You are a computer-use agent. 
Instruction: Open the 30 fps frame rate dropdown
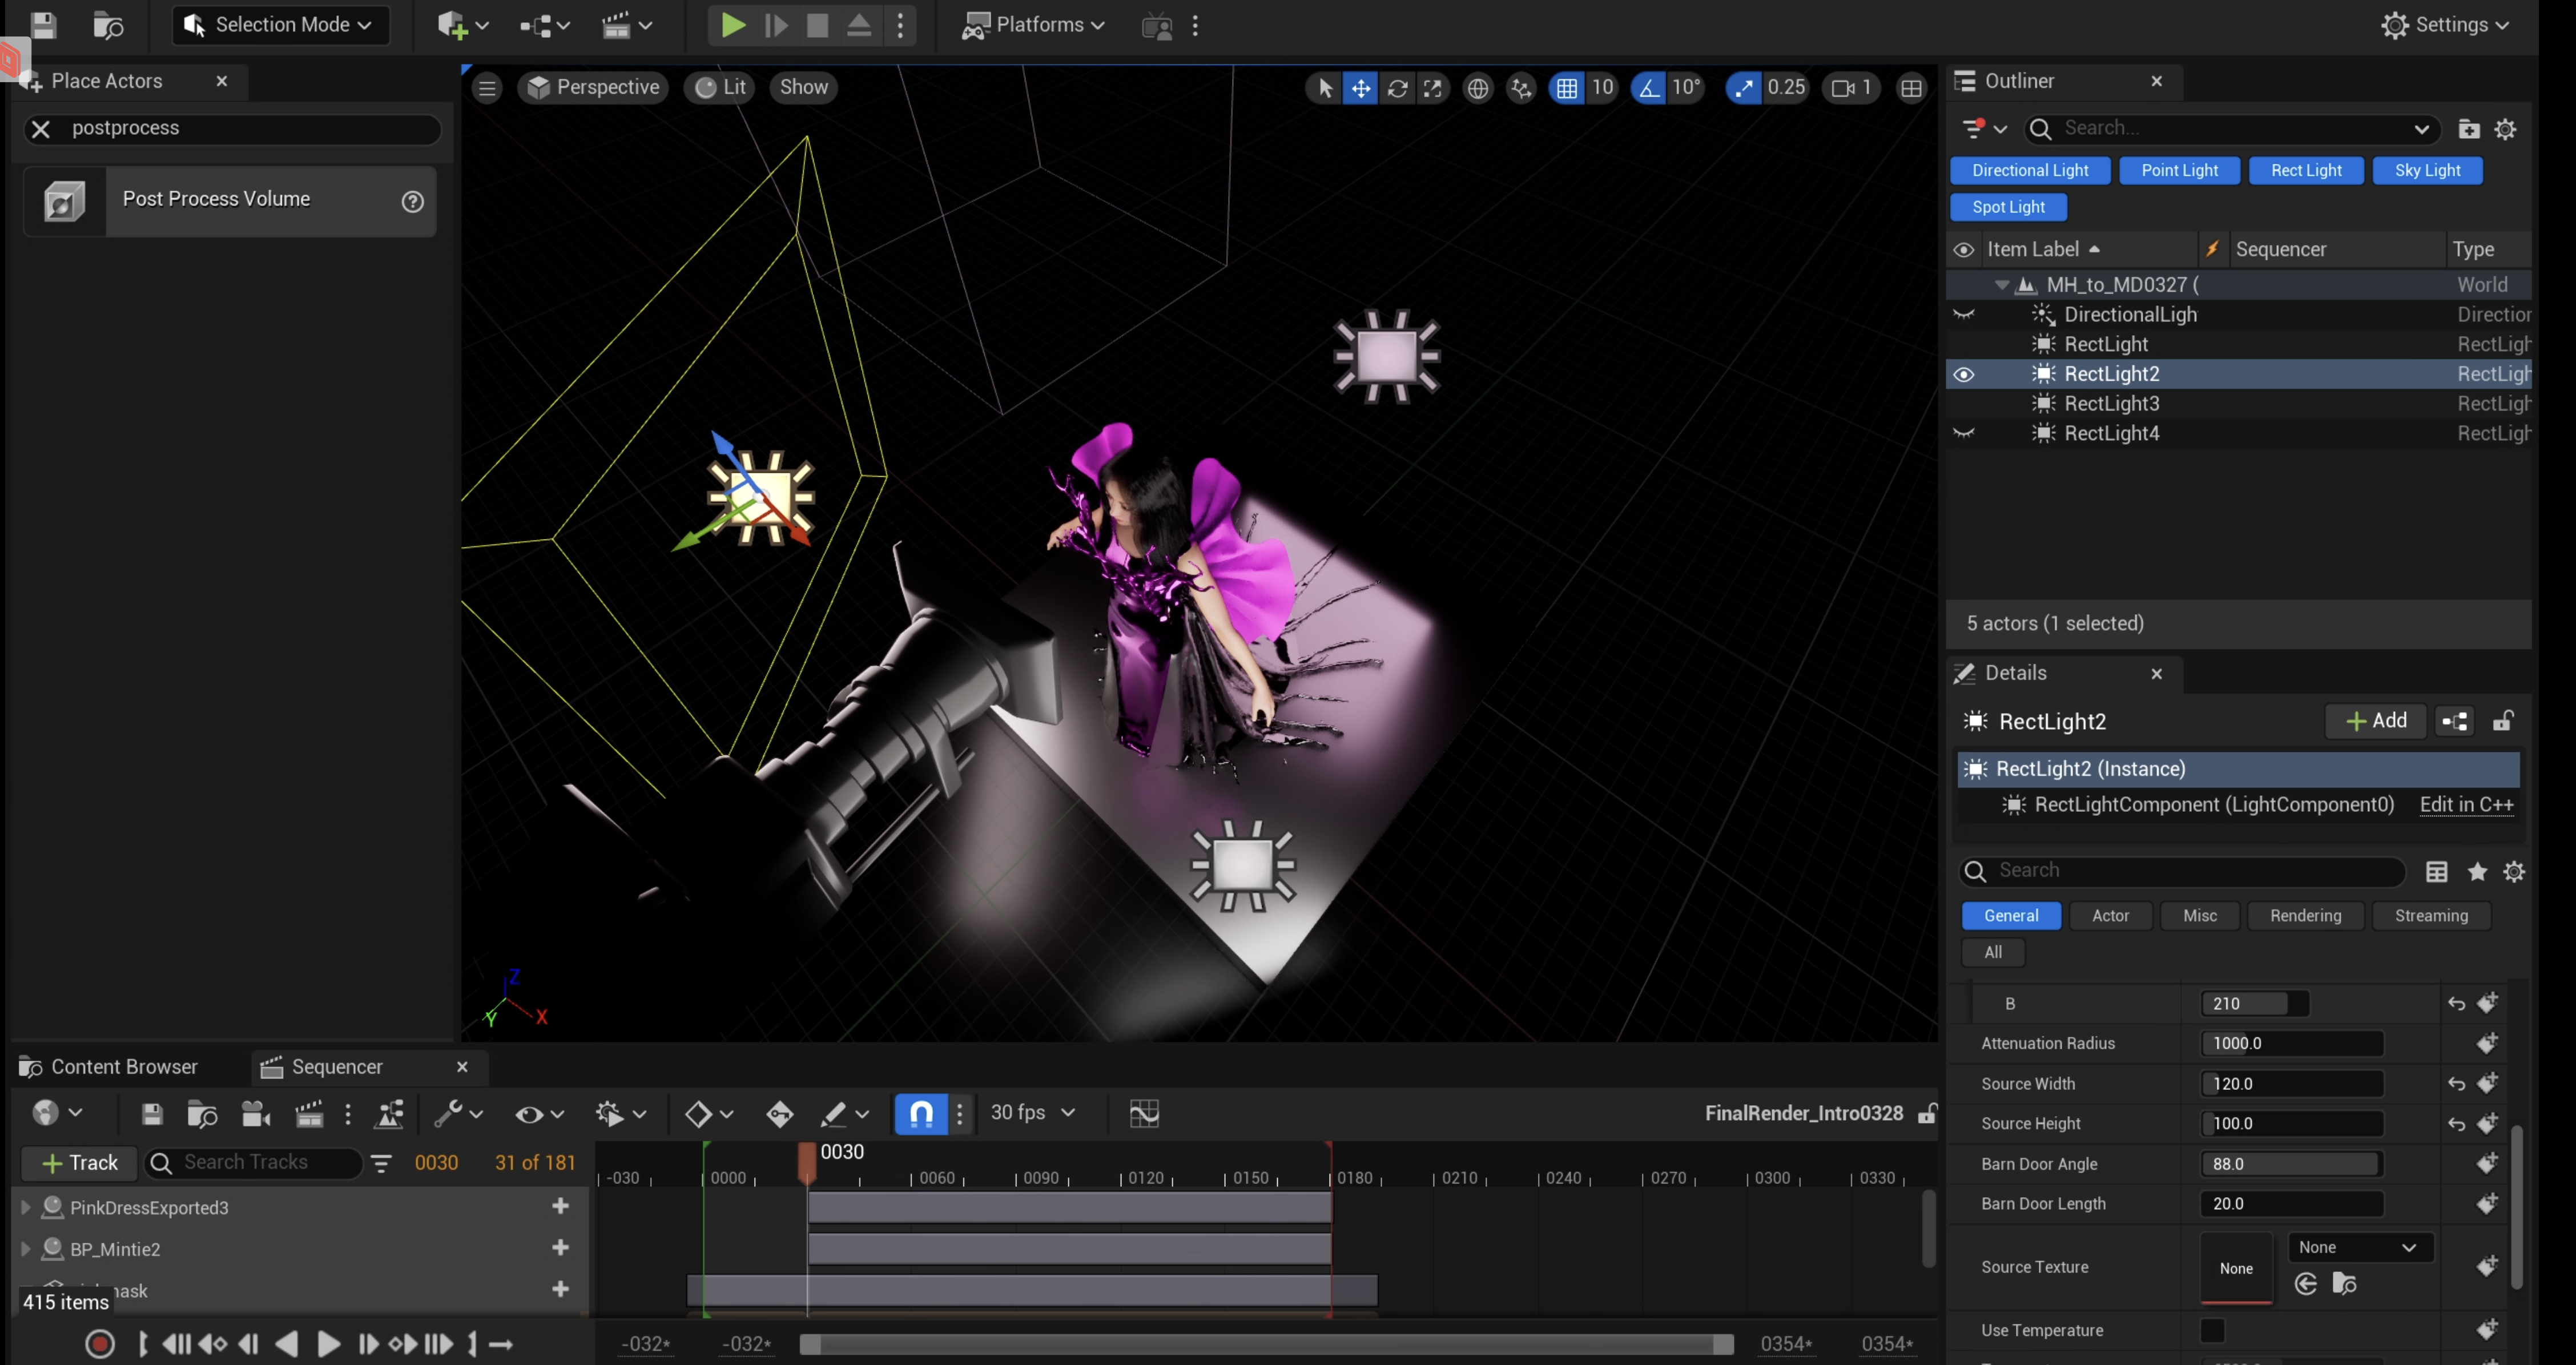pos(1032,1113)
